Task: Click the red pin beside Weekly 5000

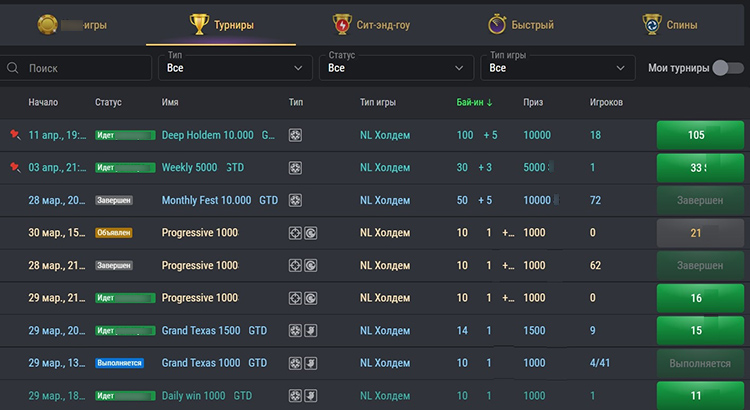Action: coord(14,168)
